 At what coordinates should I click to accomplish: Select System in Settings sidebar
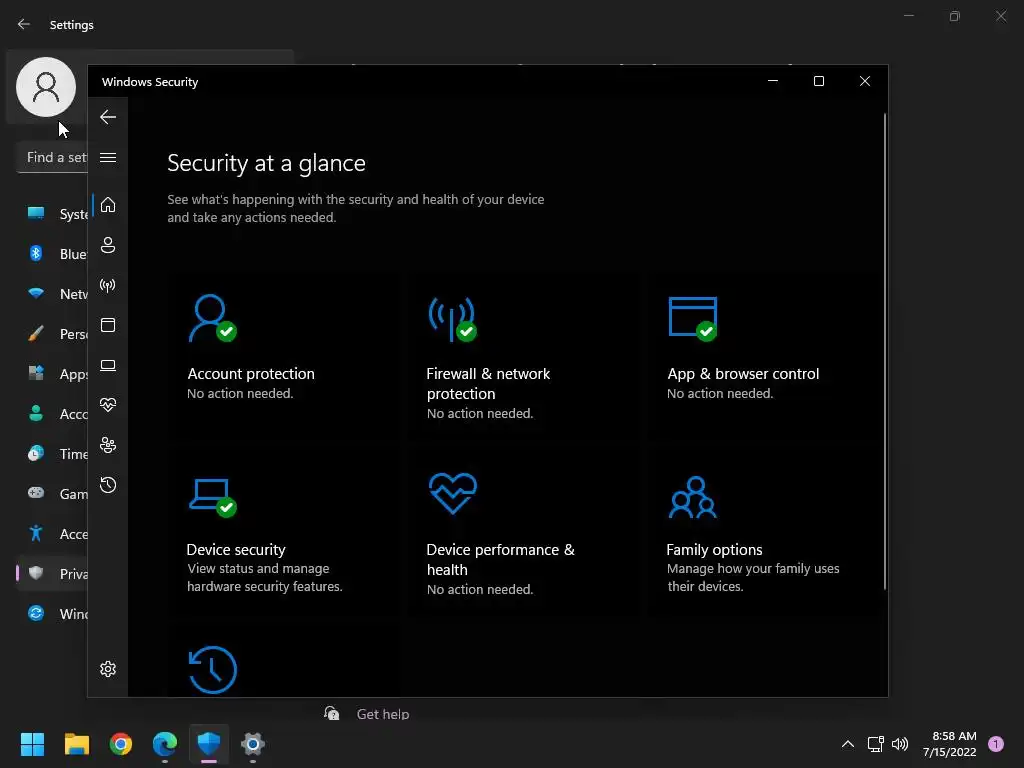52,214
